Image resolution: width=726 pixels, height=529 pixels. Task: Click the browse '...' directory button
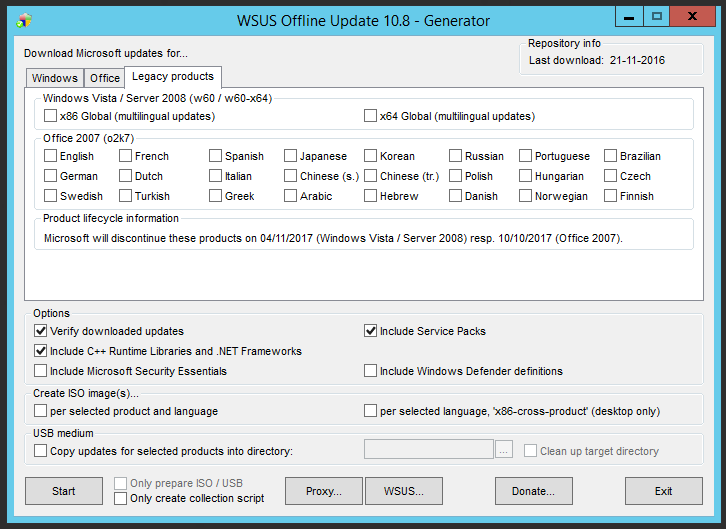pos(504,449)
